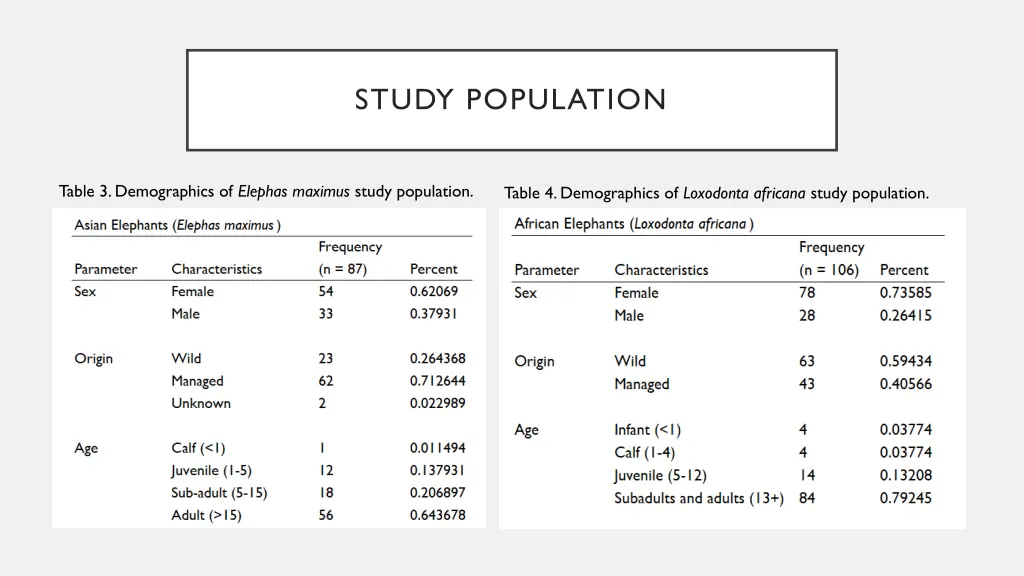Click the Female row value 54
Screen dimensions: 1024x576
pos(323,291)
